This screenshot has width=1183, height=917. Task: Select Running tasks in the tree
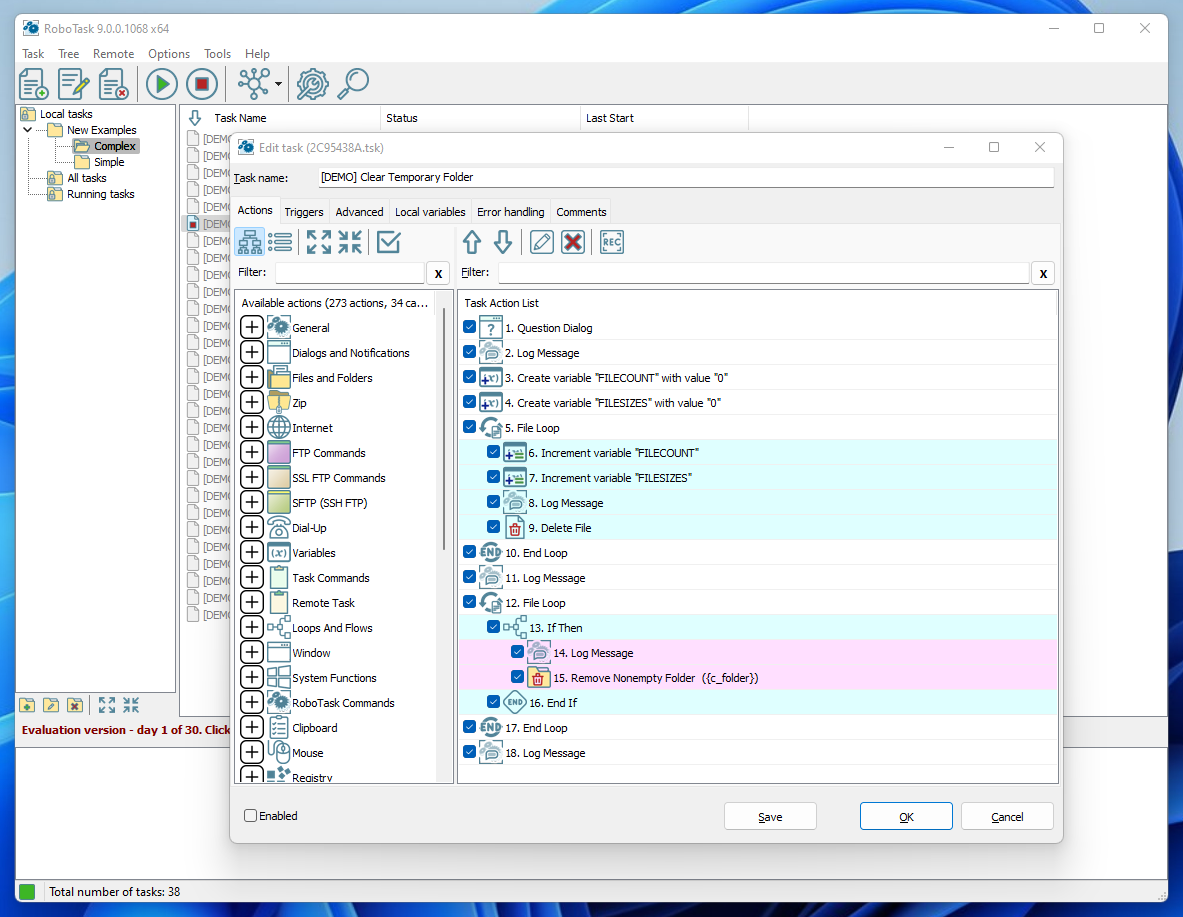(x=100, y=194)
